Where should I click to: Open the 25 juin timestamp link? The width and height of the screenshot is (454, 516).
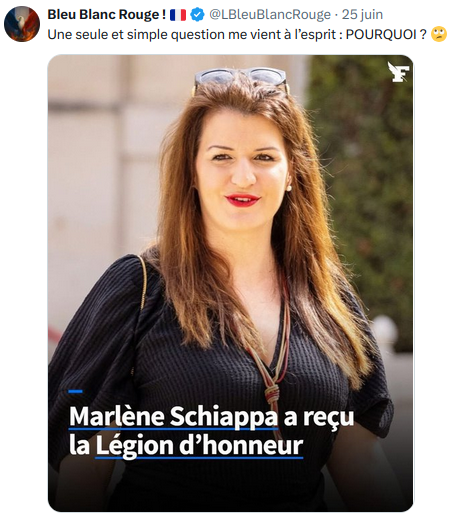point(363,15)
